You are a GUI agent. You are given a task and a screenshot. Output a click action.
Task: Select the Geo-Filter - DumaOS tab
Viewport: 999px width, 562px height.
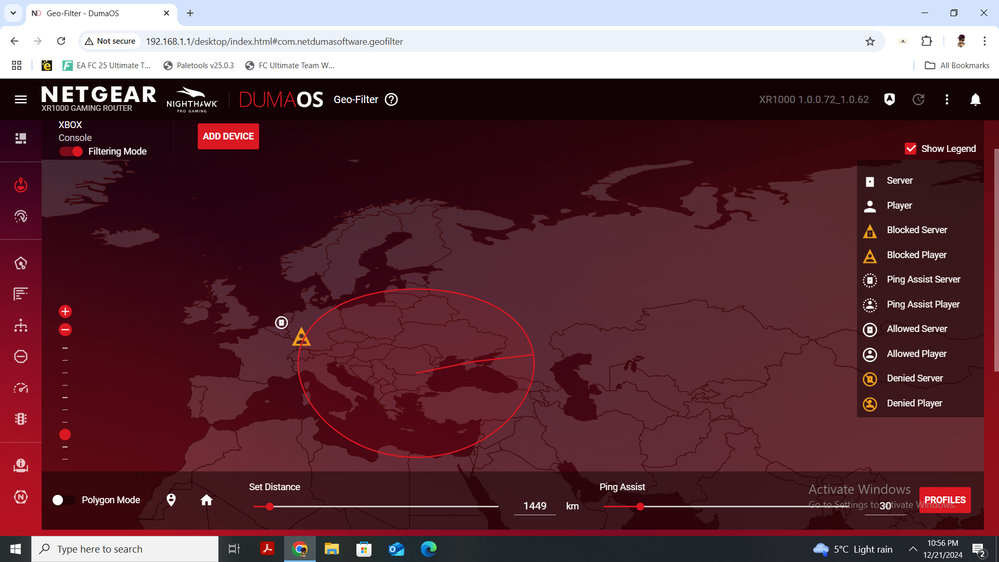(101, 13)
